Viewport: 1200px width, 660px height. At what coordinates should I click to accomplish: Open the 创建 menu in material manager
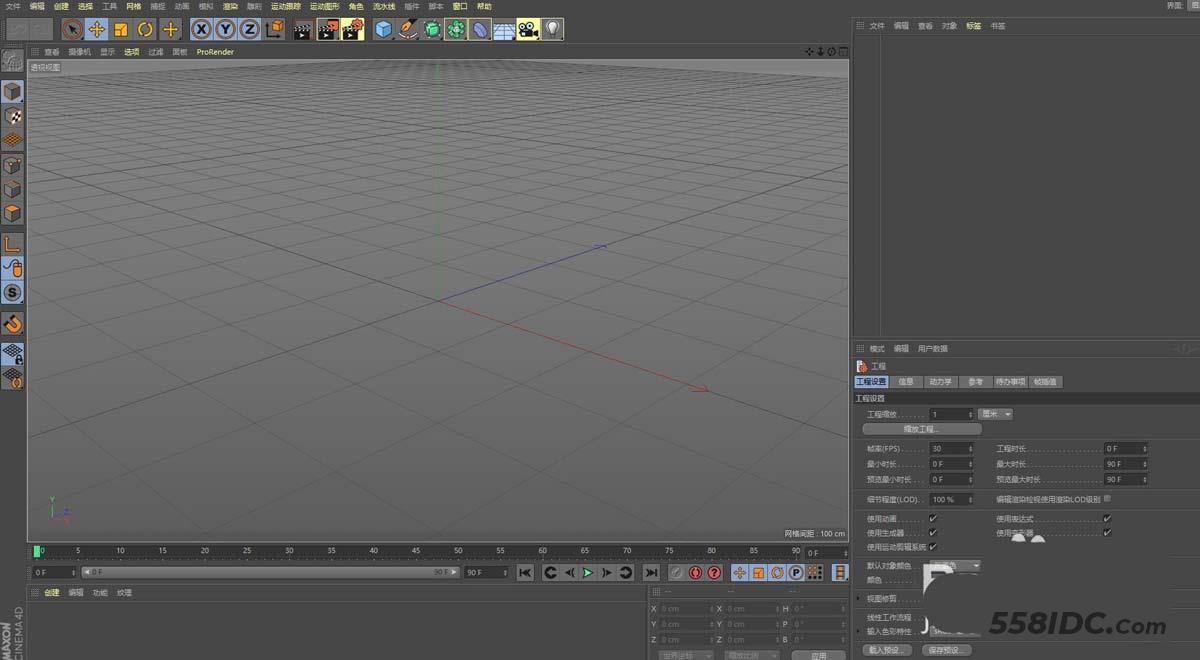pyautogui.click(x=52, y=593)
